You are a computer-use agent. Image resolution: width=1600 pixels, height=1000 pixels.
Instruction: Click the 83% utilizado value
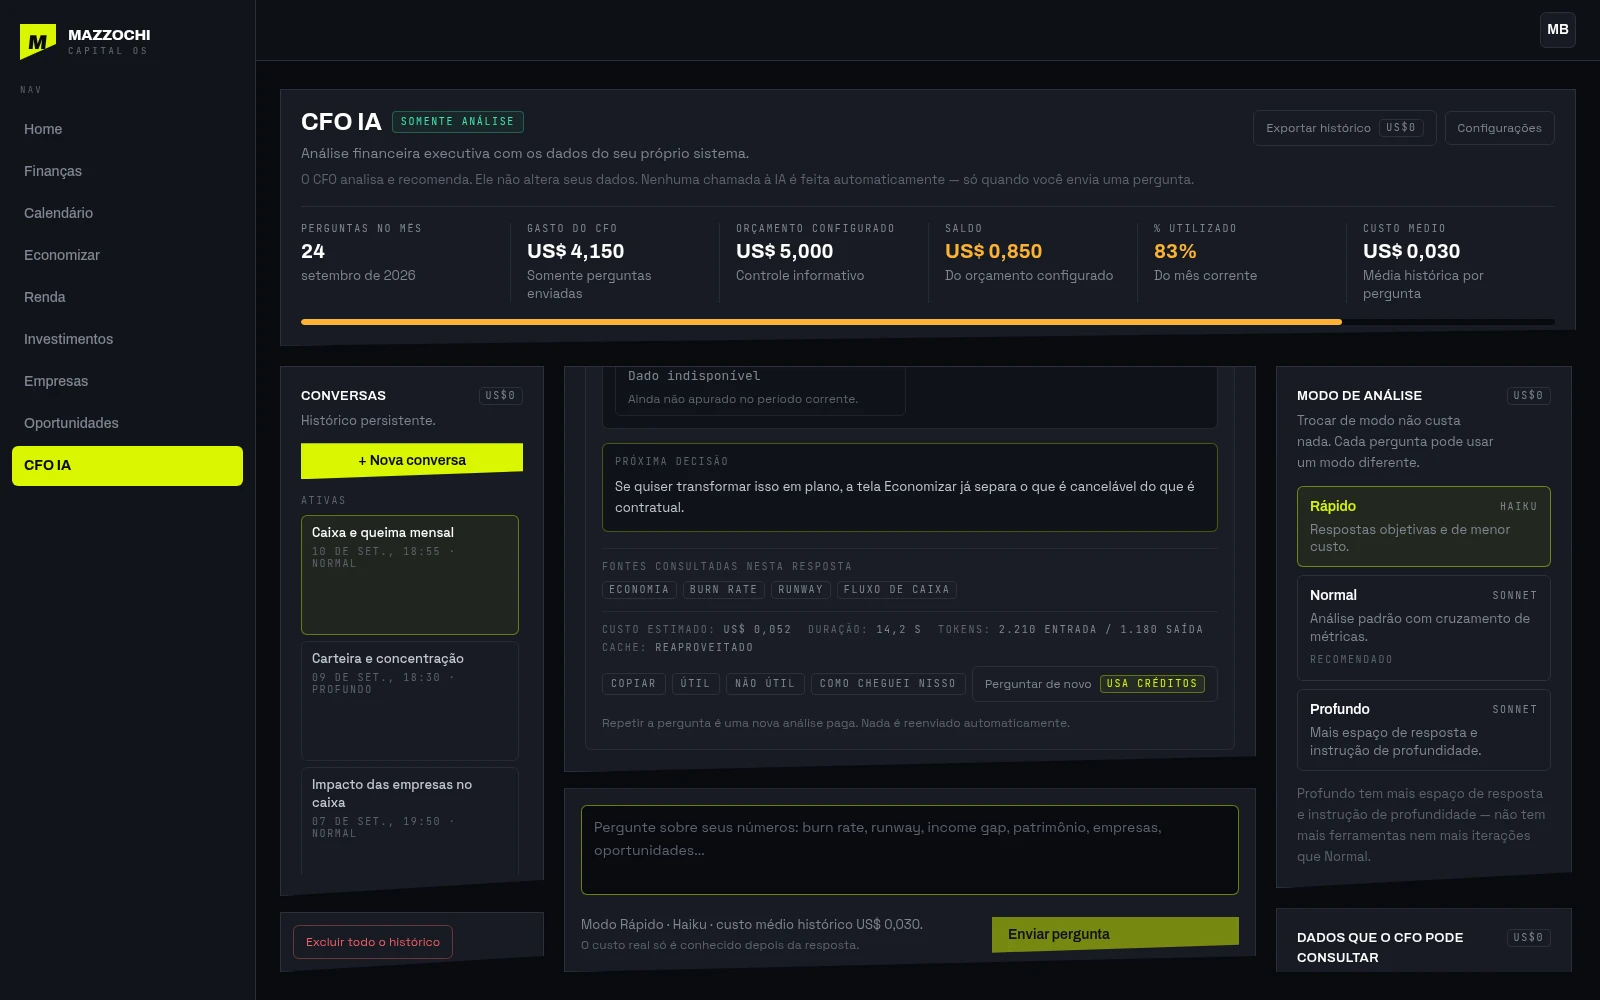tap(1175, 251)
